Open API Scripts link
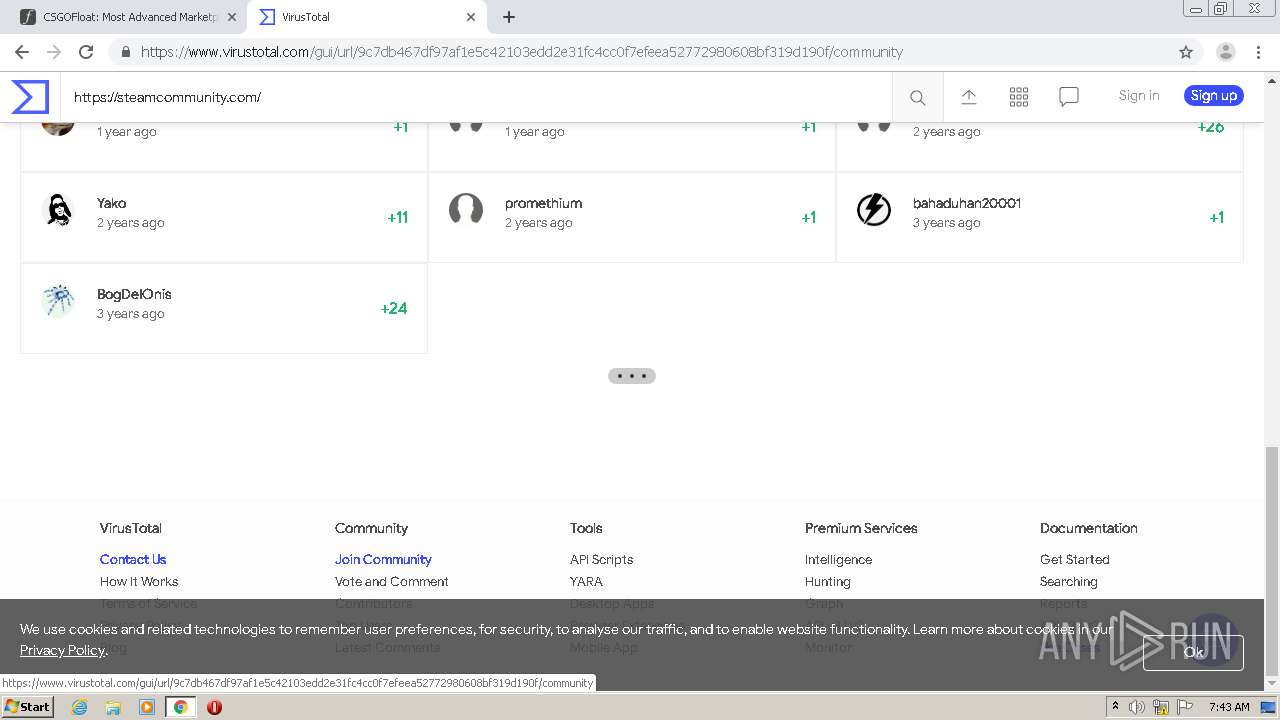This screenshot has height=720, width=1280. (x=602, y=560)
